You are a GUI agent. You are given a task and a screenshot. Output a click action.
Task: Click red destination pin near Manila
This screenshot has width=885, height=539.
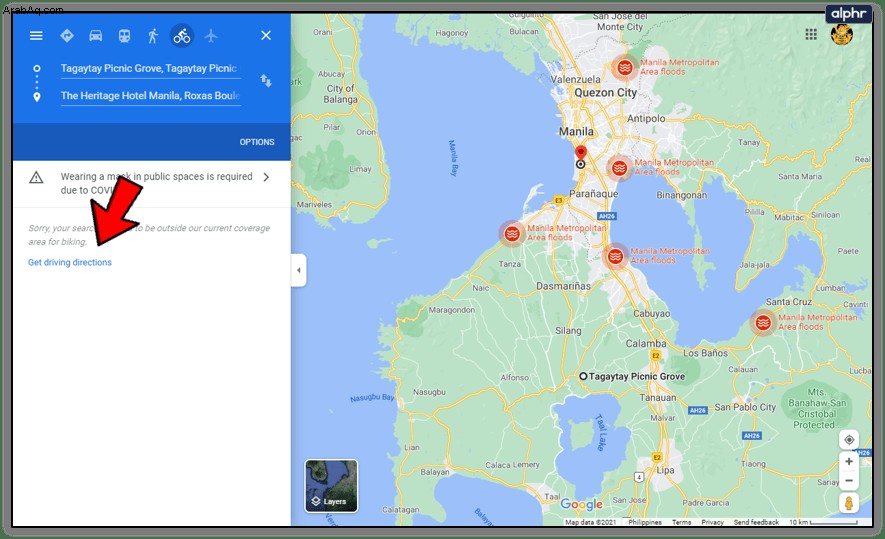coord(581,153)
